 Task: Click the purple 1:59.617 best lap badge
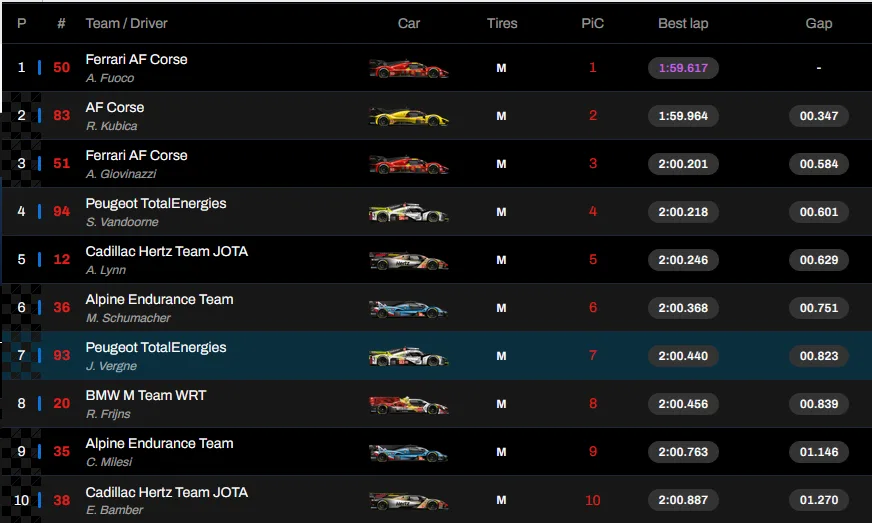pyautogui.click(x=683, y=68)
